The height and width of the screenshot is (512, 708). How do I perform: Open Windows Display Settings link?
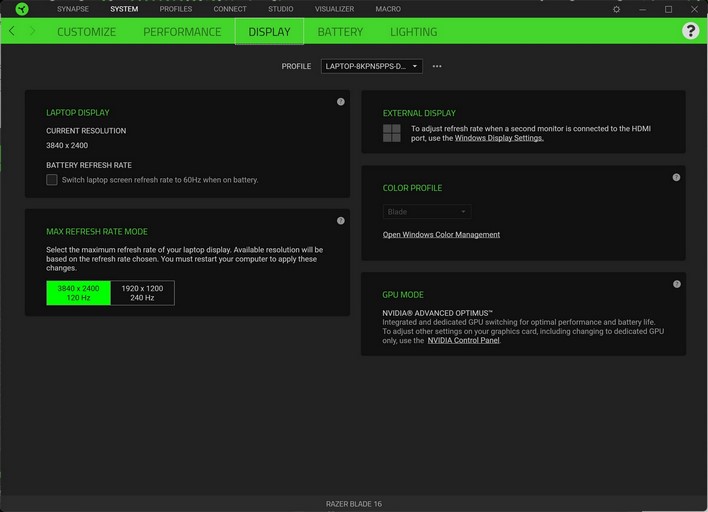[499, 138]
